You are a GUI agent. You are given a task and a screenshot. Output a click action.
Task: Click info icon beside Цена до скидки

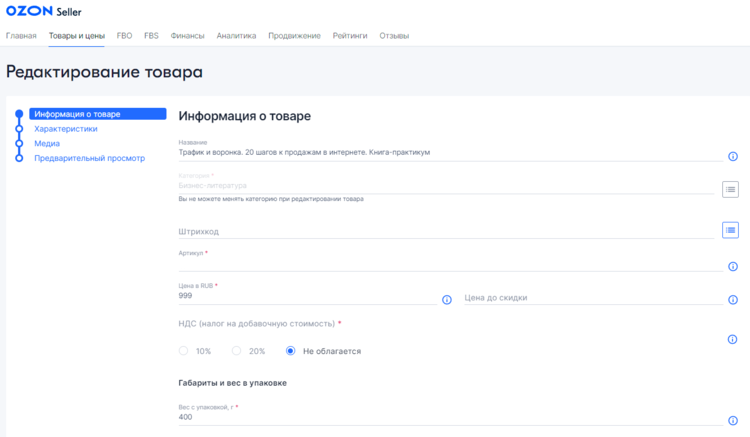732,300
